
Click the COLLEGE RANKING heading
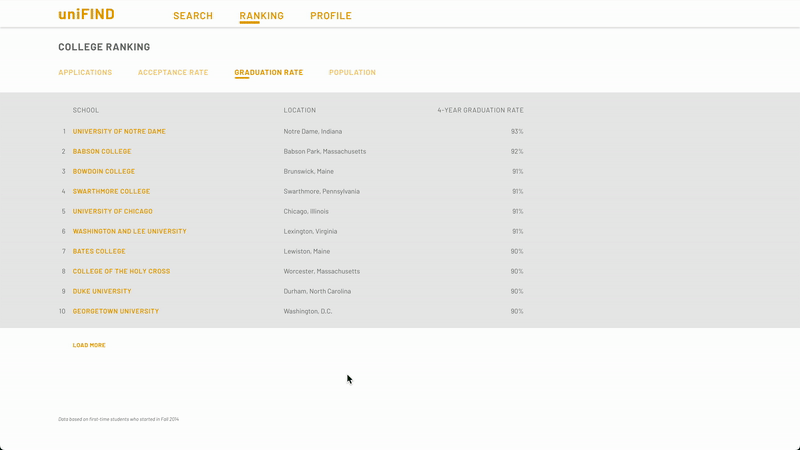pyautogui.click(x=104, y=47)
